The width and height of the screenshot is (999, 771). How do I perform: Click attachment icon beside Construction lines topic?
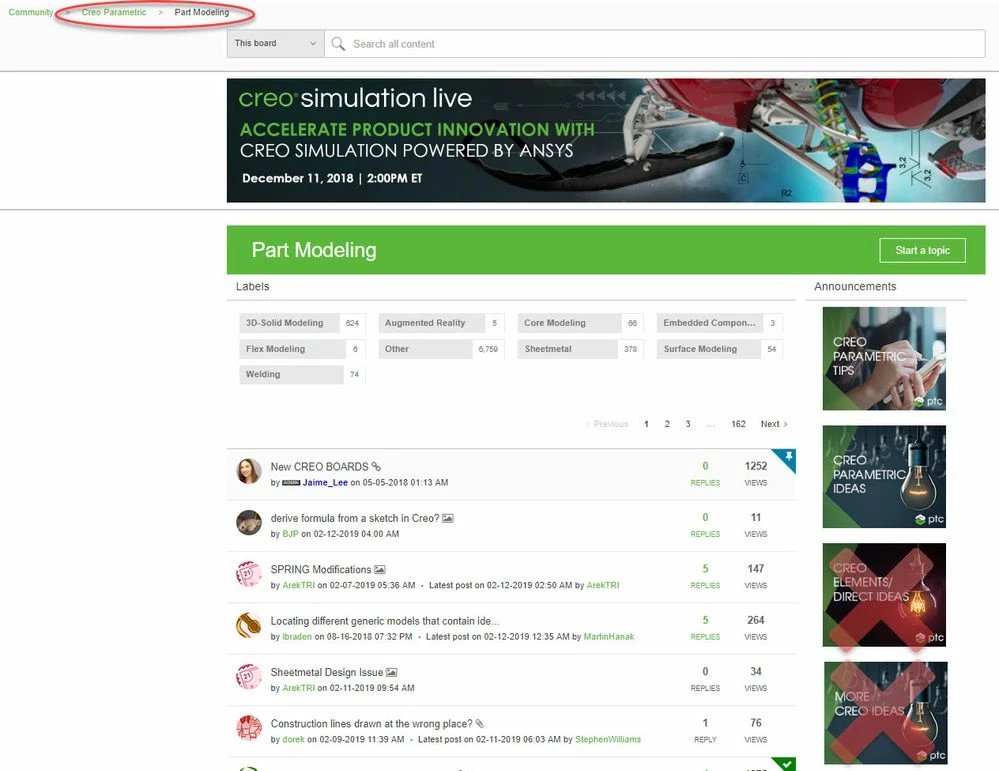(480, 724)
